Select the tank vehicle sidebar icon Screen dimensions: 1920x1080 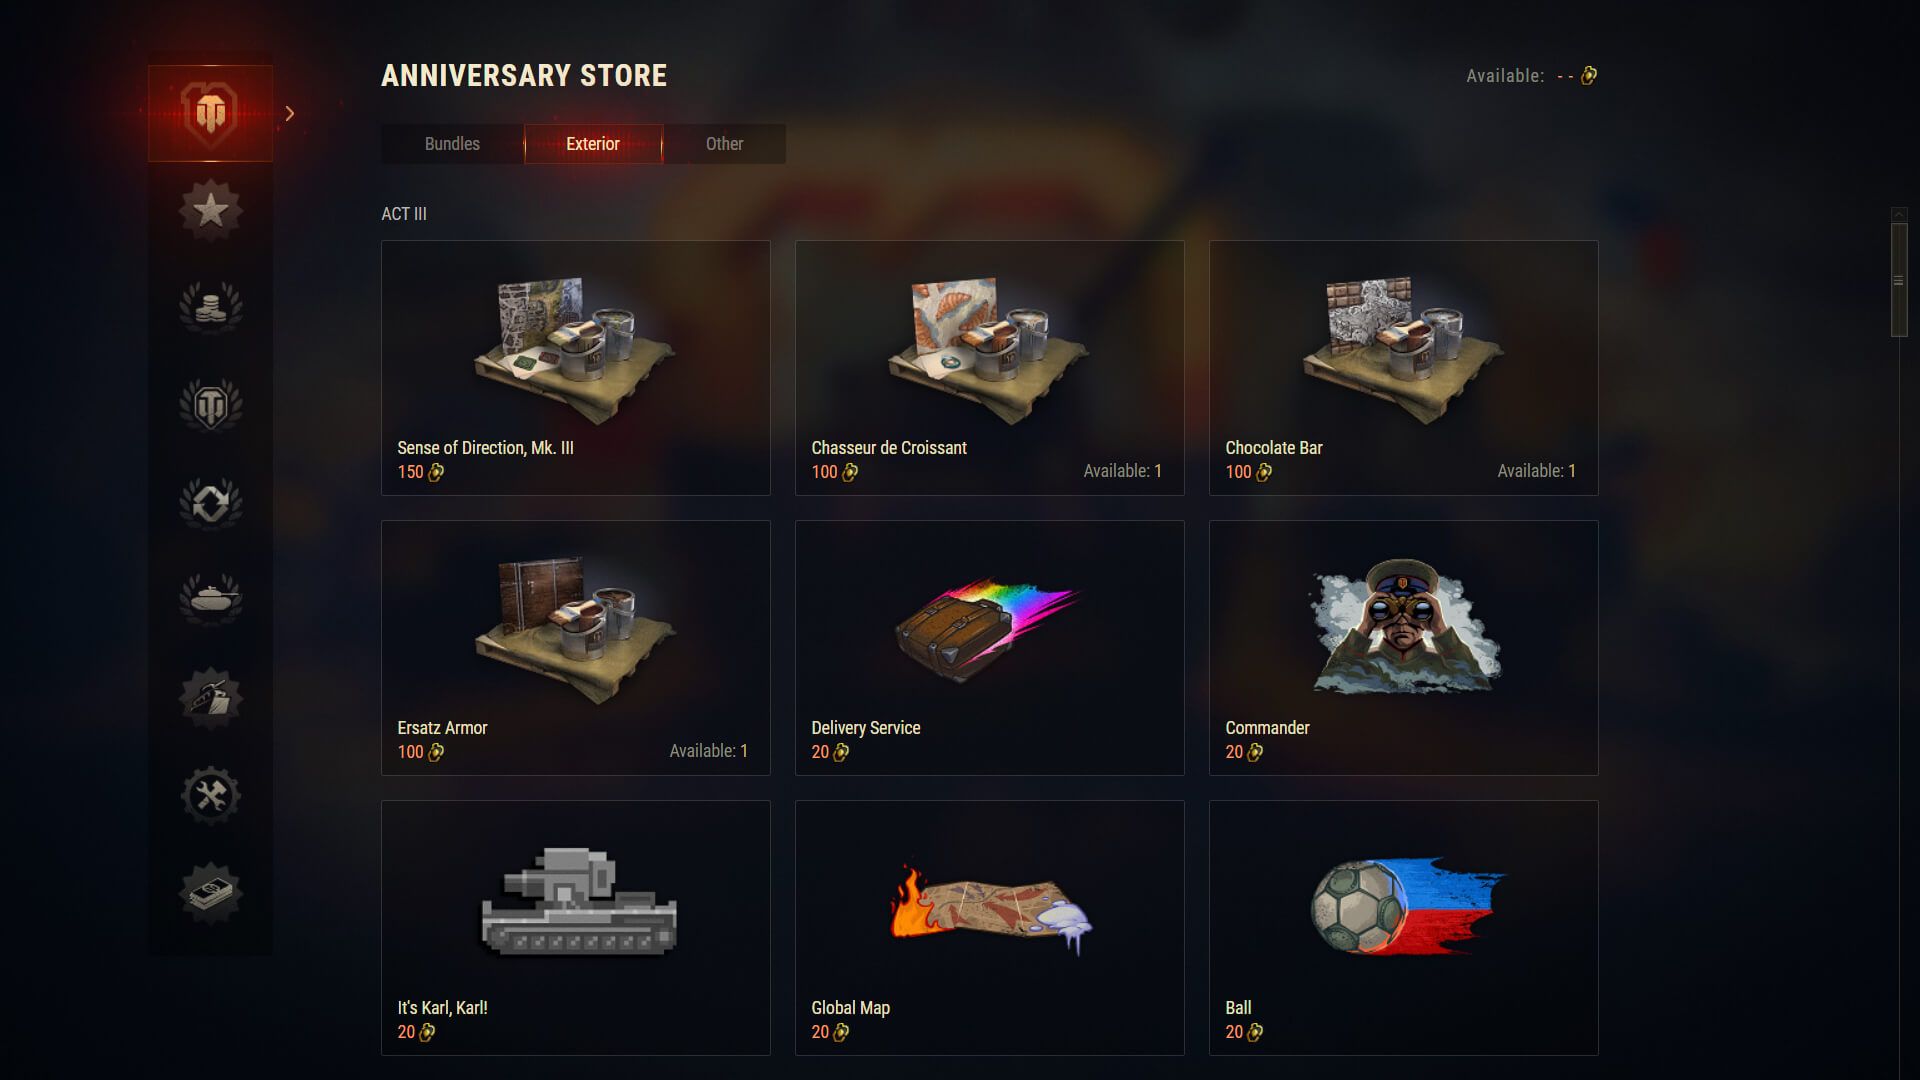[x=210, y=598]
